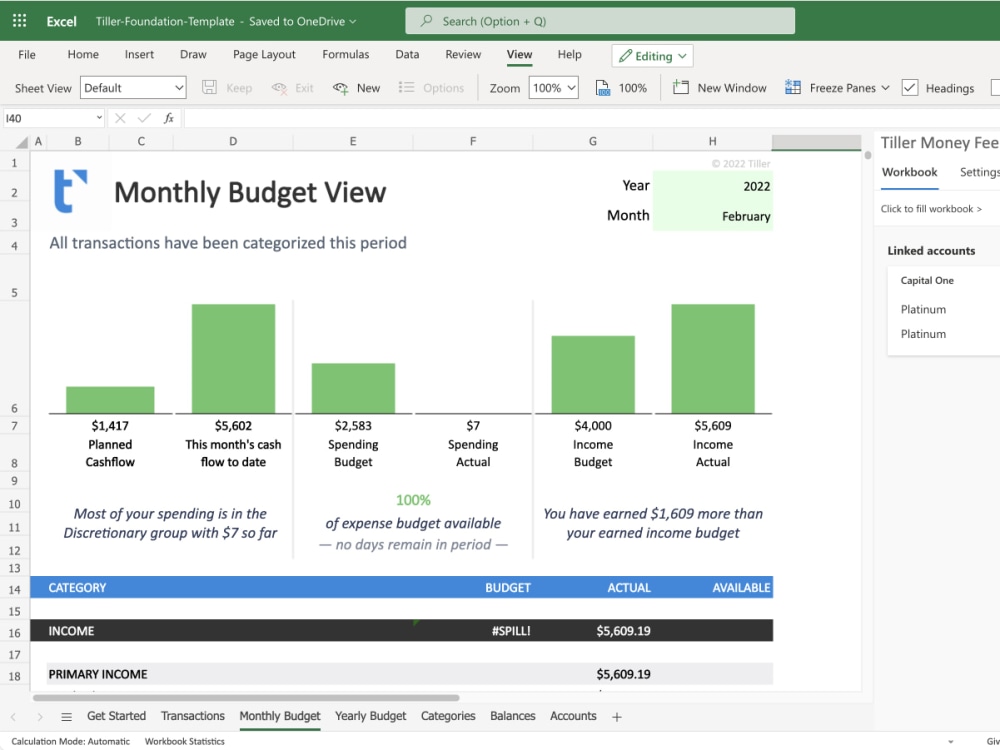
Task: Click the formula bar cancel X icon
Action: click(x=120, y=118)
